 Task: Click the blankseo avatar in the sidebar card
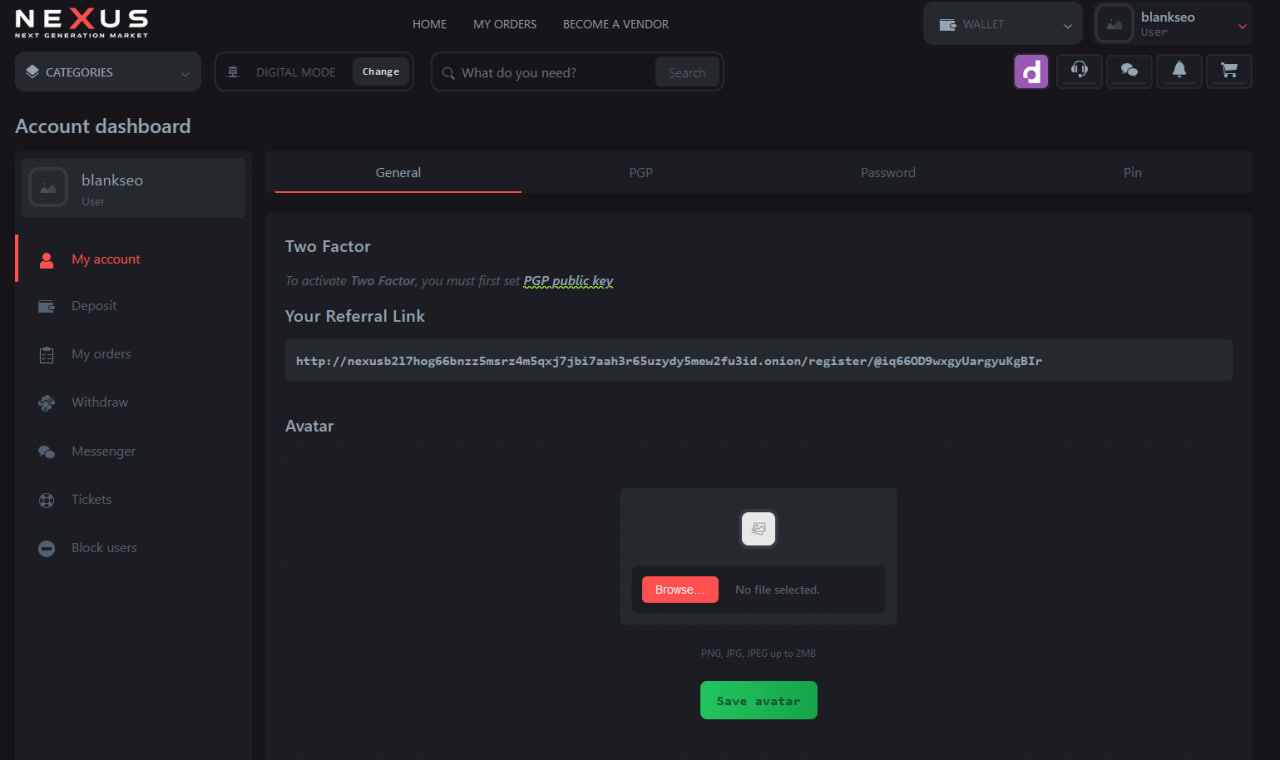48,187
